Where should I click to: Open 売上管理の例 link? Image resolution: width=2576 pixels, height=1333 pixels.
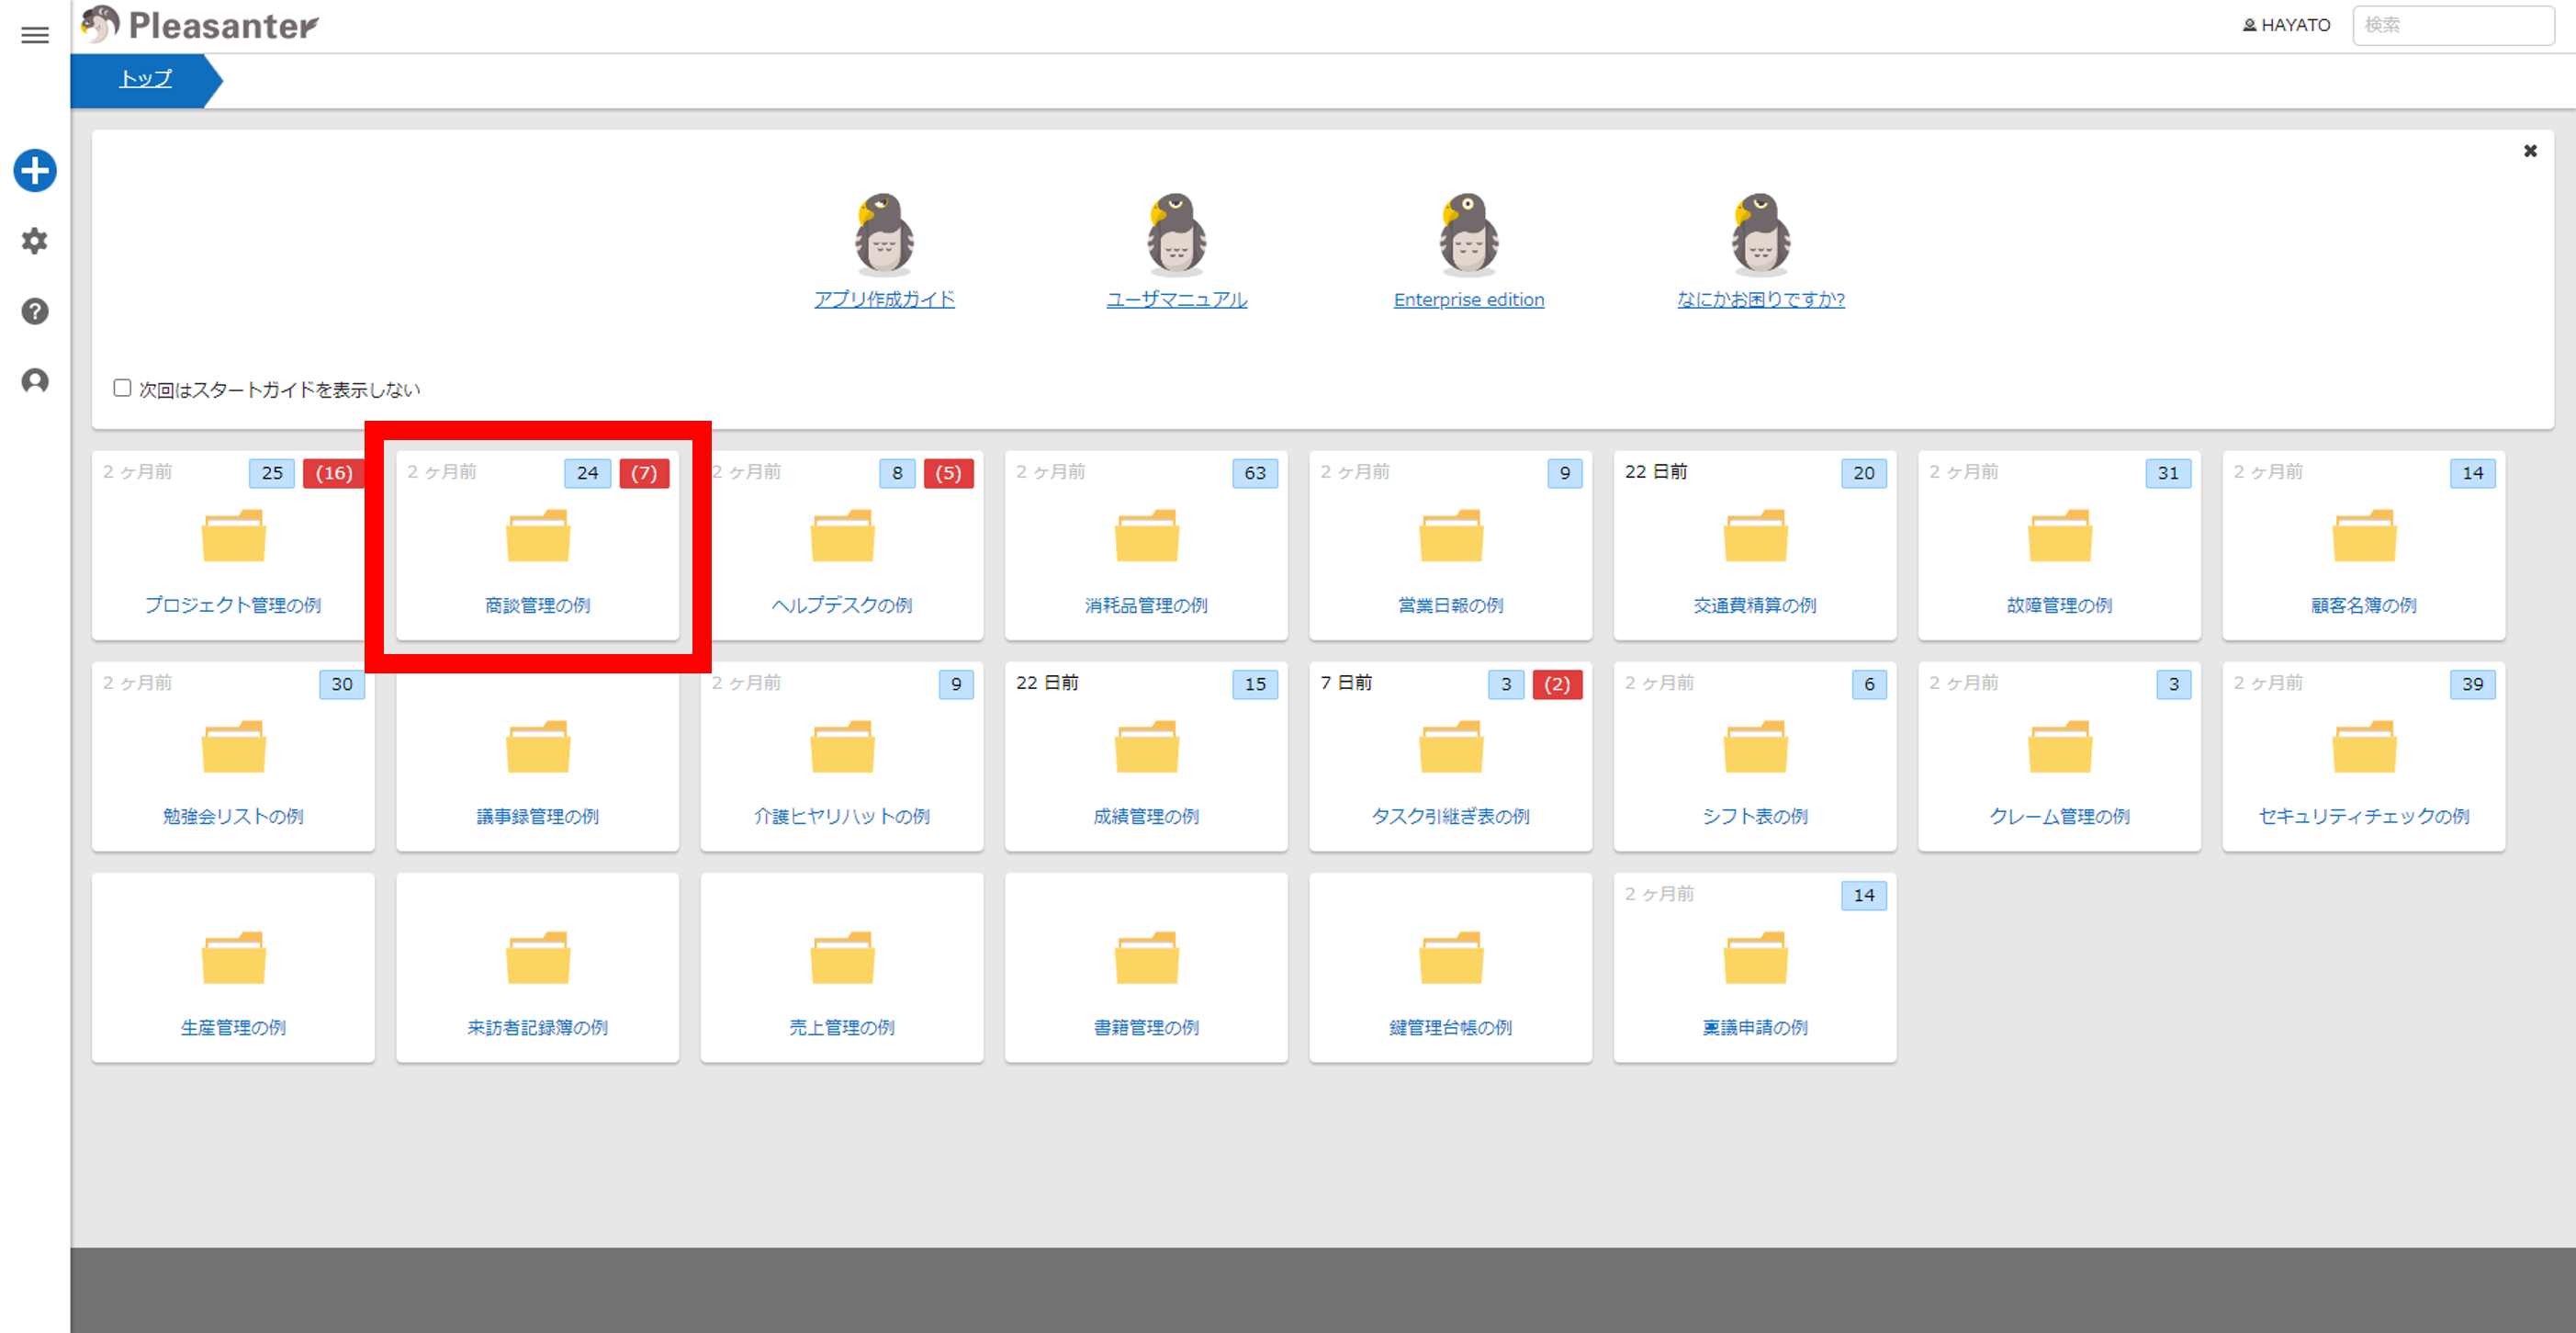(842, 1027)
